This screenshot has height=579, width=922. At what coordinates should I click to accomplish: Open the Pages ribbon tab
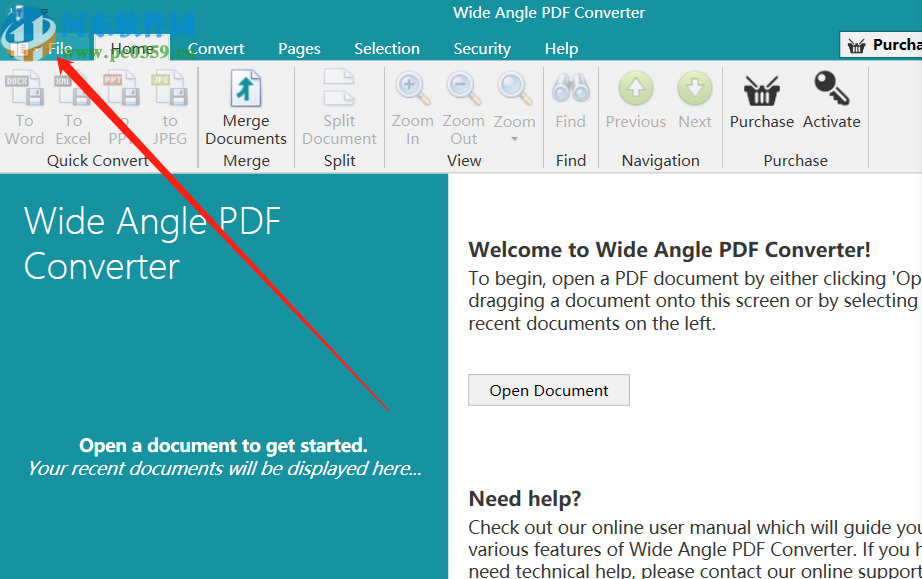299,48
